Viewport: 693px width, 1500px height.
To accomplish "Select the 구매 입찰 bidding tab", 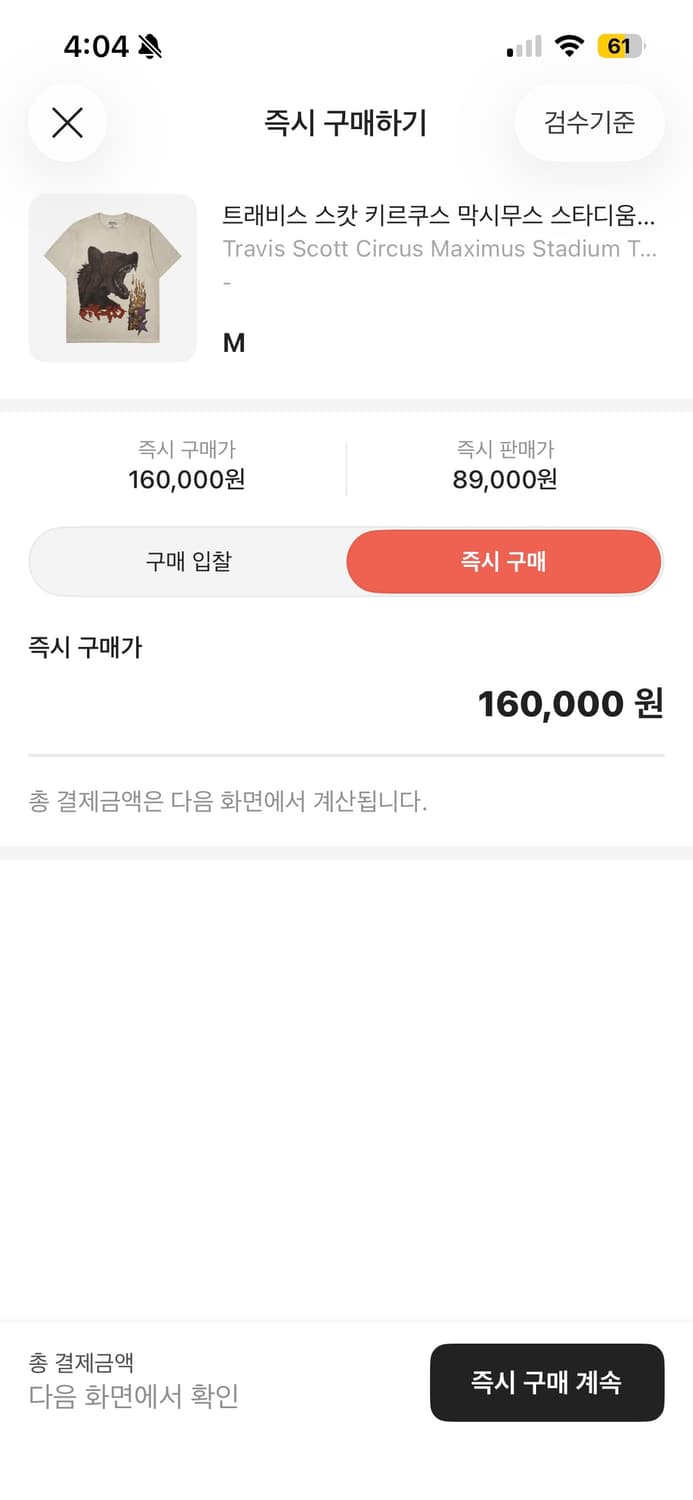I will pos(186,561).
